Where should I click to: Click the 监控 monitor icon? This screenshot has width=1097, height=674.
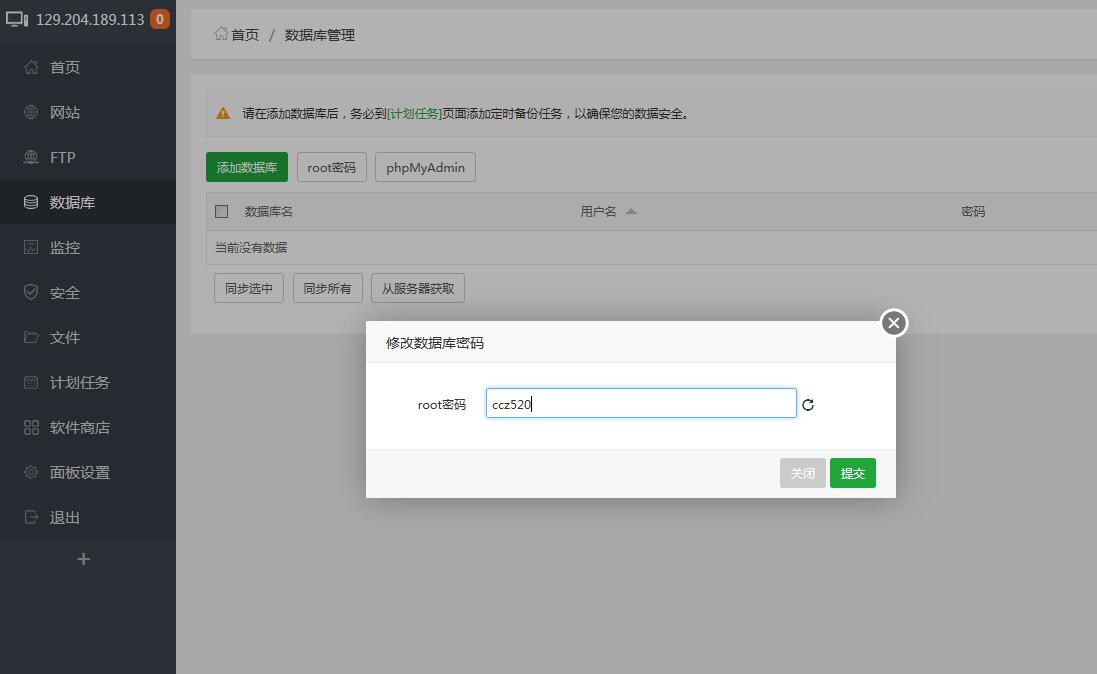tap(31, 247)
